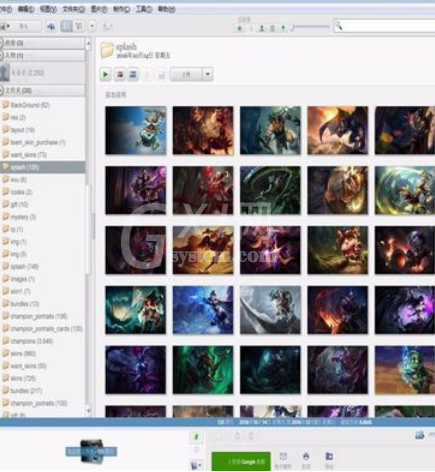Filter to show starred photos only
The height and width of the screenshot is (472, 435).
240,28
